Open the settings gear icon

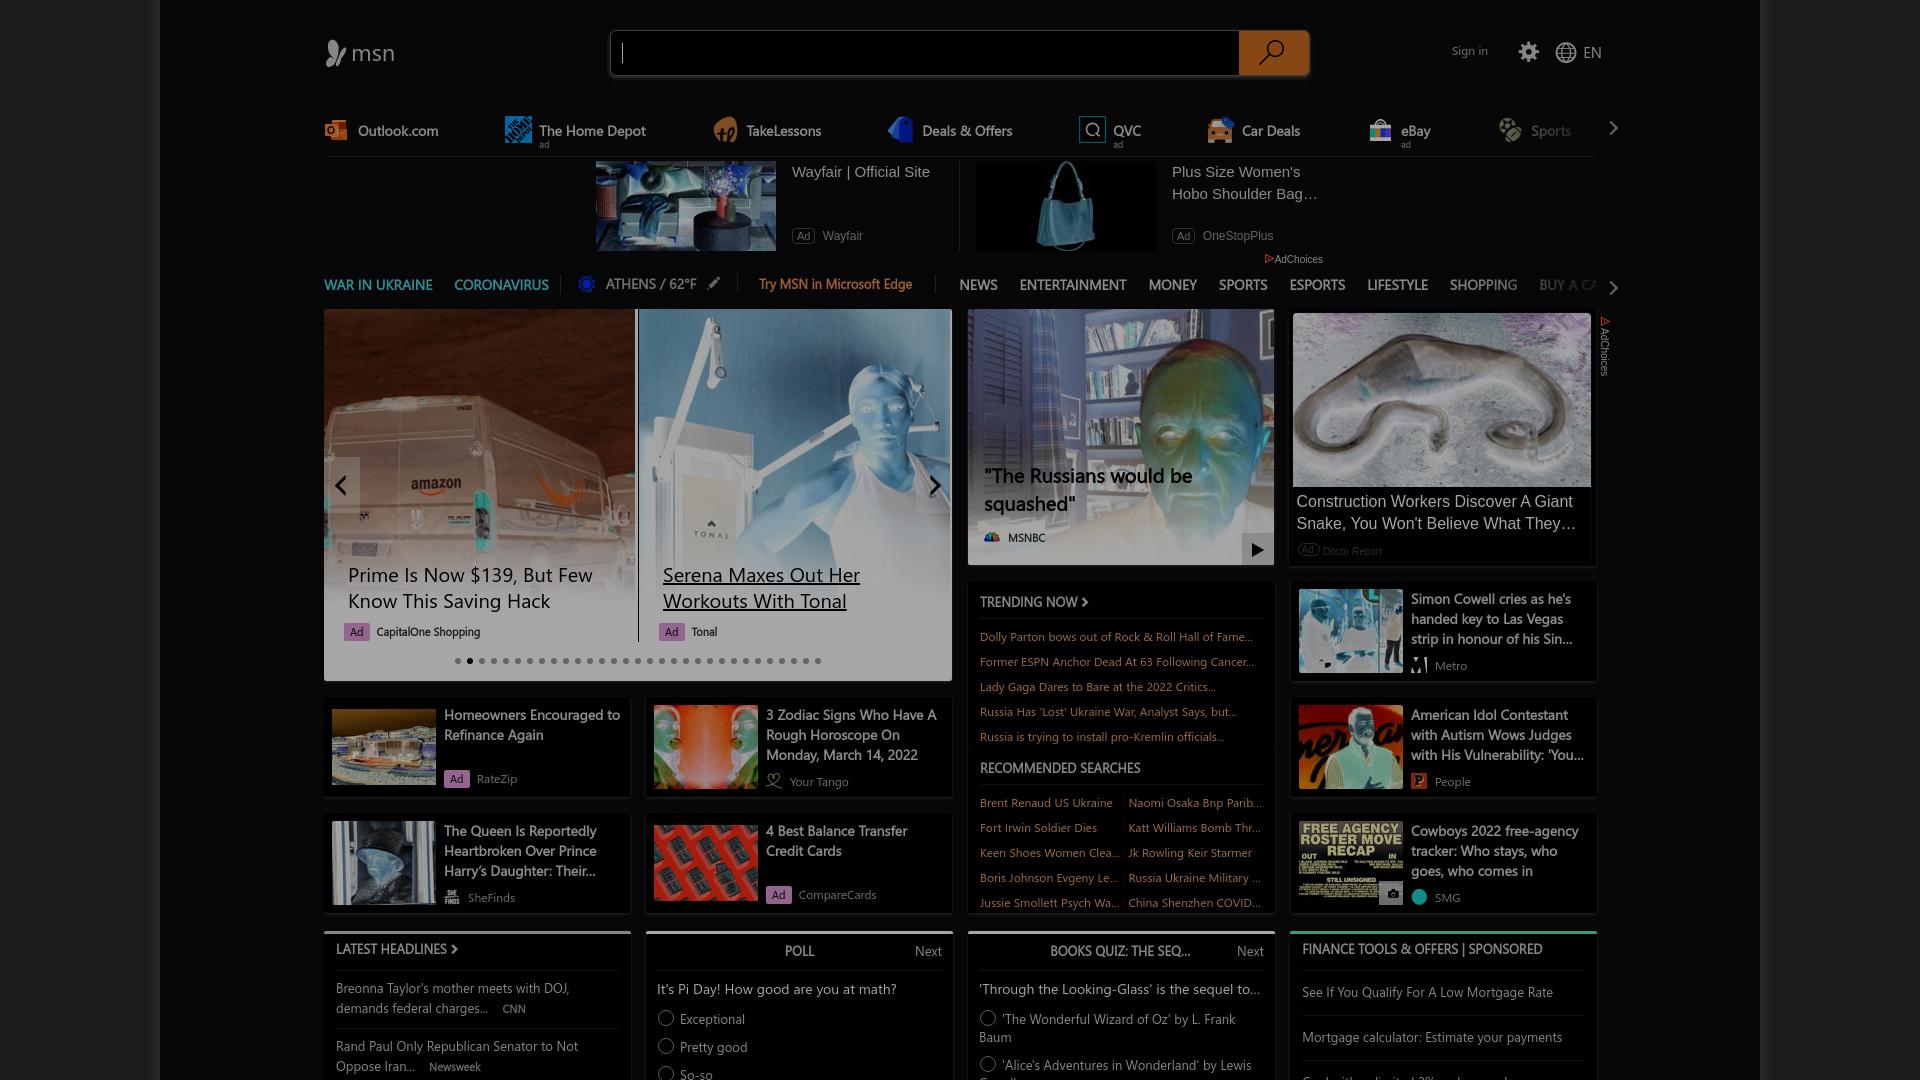pyautogui.click(x=1528, y=52)
